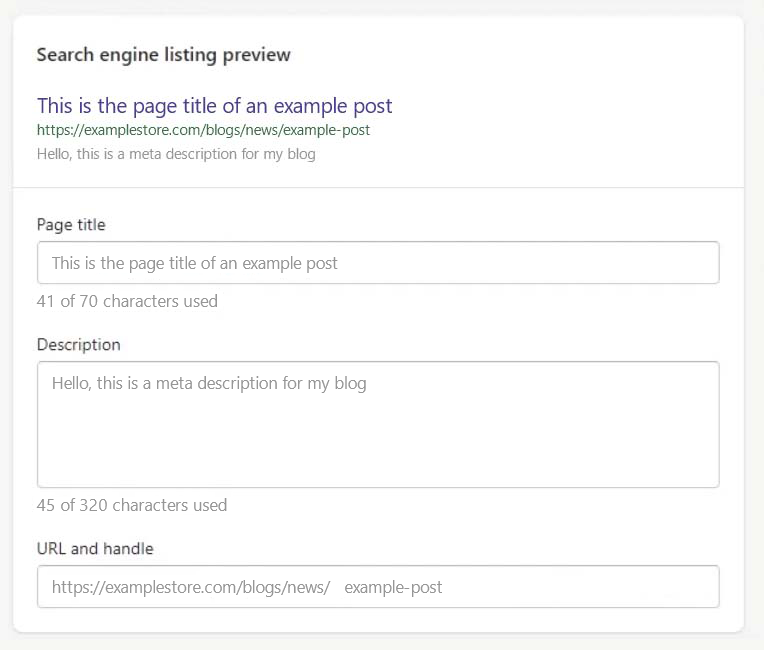Click the divider line below the listing preview

click(378, 187)
